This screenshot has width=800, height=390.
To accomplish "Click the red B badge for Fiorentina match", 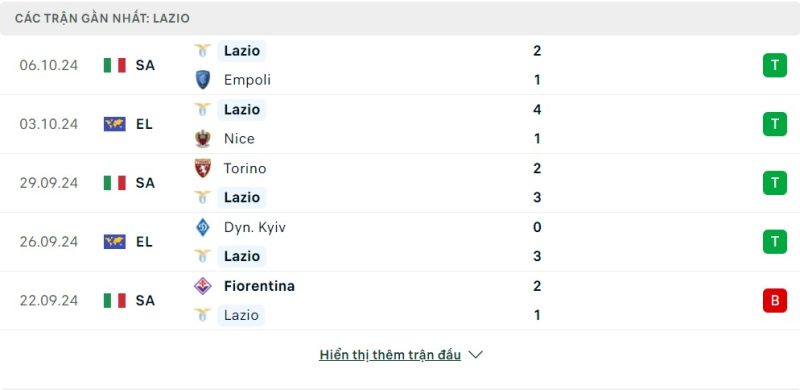I will [775, 300].
